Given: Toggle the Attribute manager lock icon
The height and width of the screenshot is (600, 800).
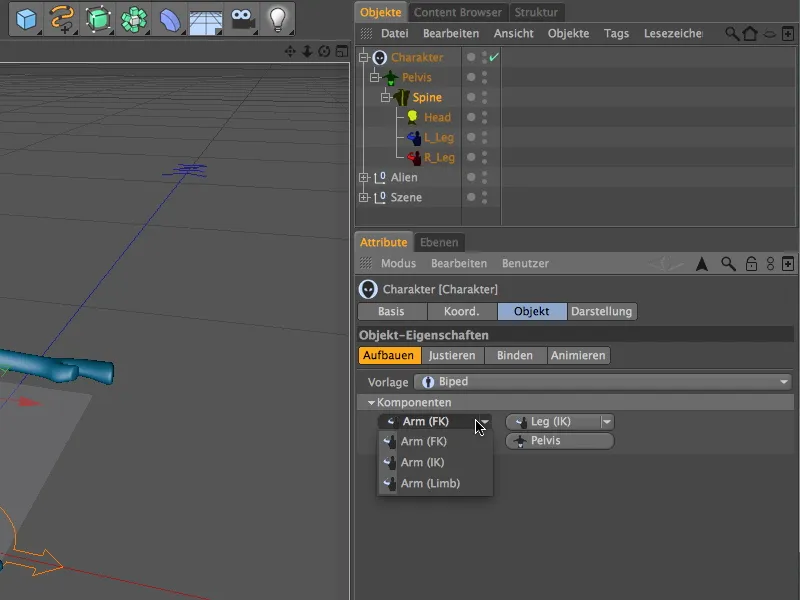Looking at the screenshot, I should (751, 264).
